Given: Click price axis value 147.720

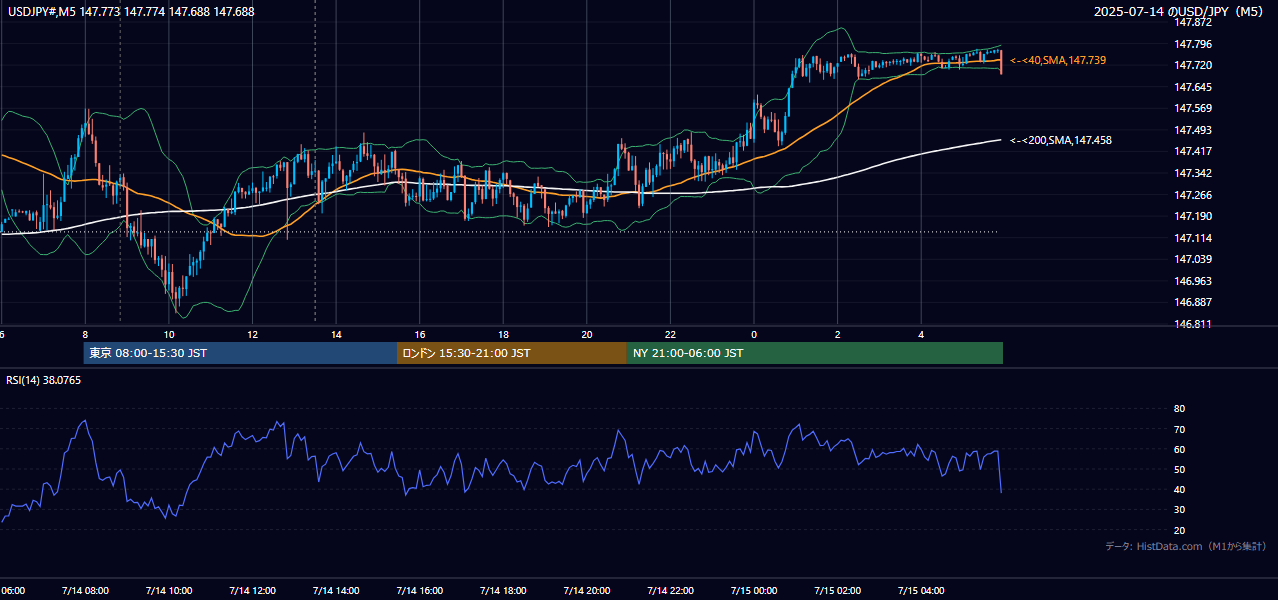Looking at the screenshot, I should click(x=1194, y=65).
